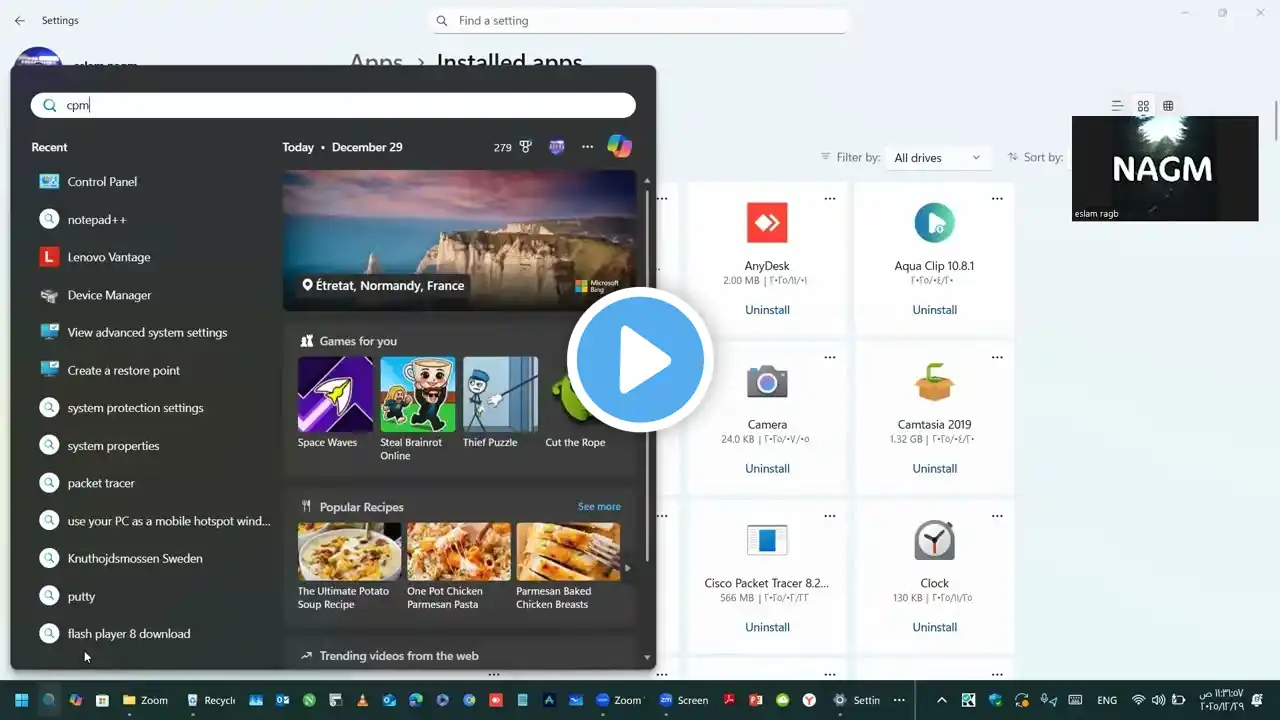Go back using Settings back arrow
1280x720 pixels.
pos(20,20)
